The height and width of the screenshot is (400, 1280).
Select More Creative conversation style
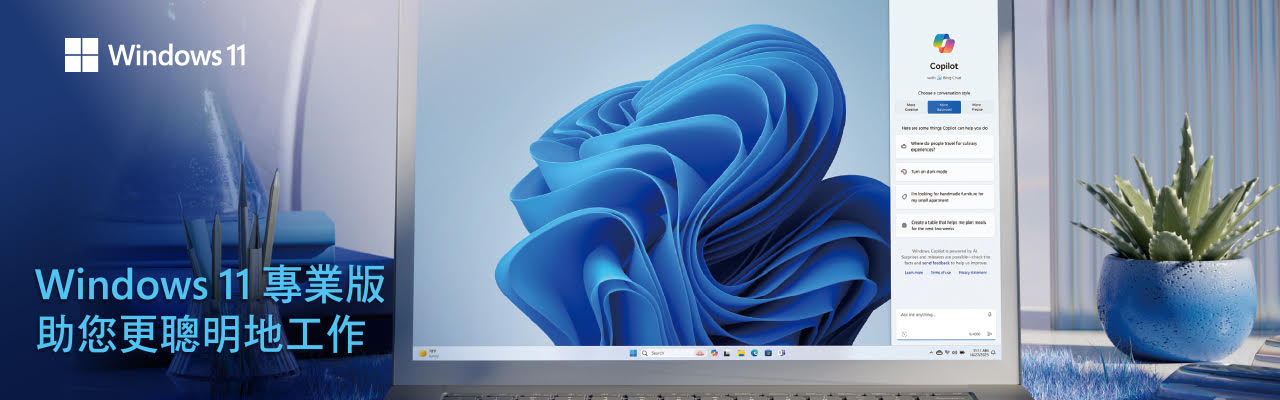point(912,106)
